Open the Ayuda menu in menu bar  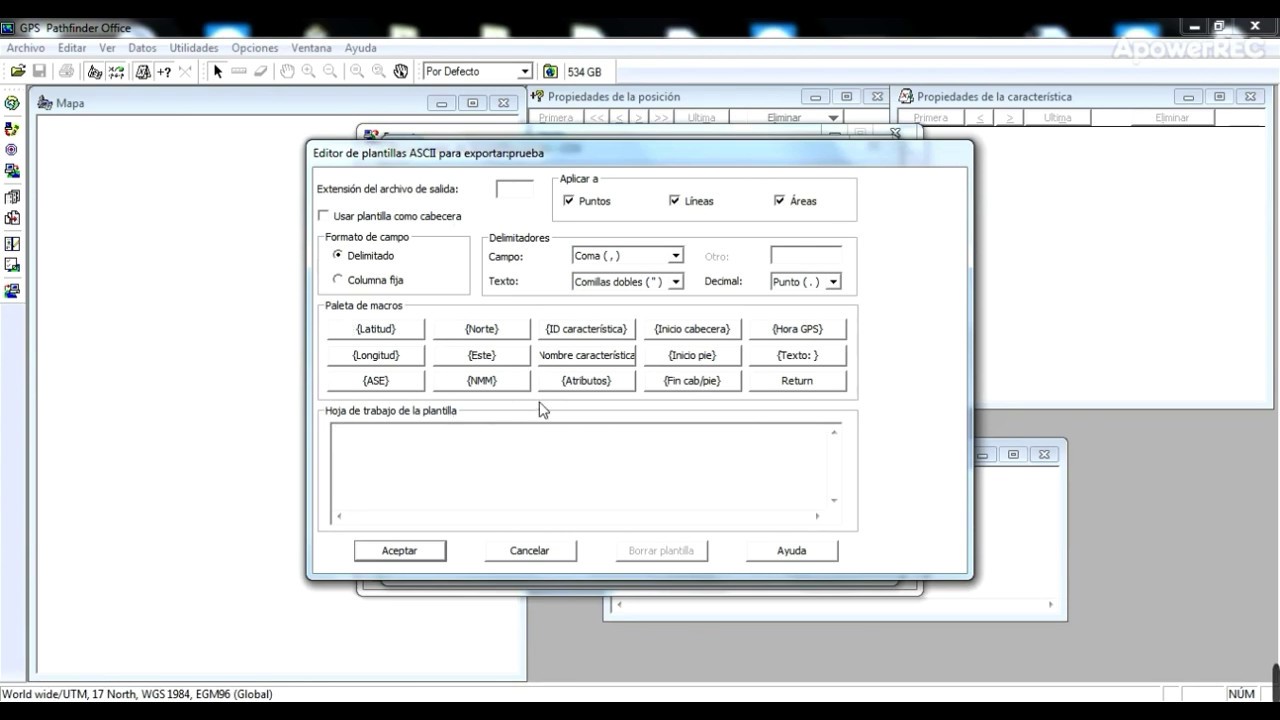[361, 48]
